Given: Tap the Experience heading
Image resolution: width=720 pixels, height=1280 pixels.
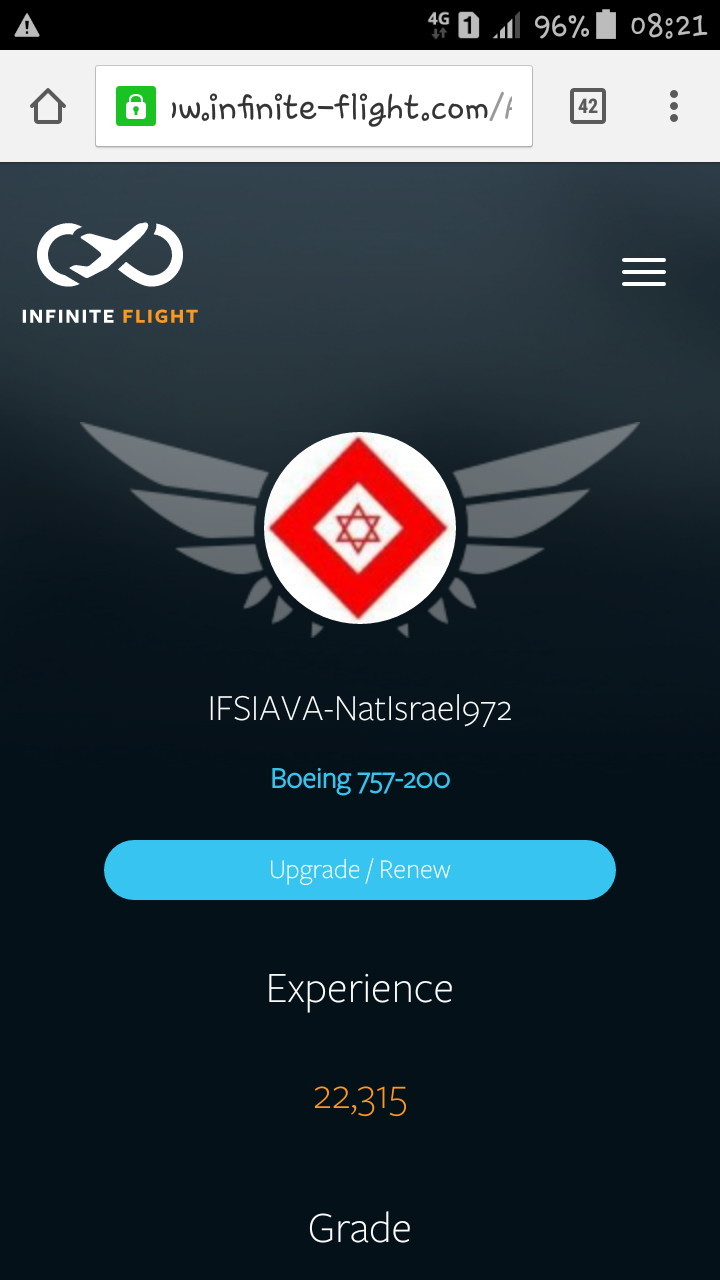Looking at the screenshot, I should coord(360,989).
